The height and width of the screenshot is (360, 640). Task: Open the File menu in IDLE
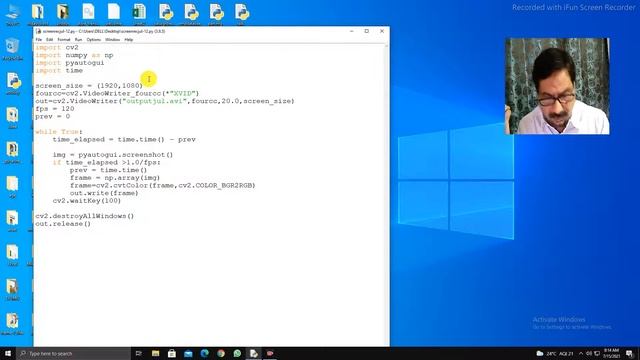coord(39,40)
